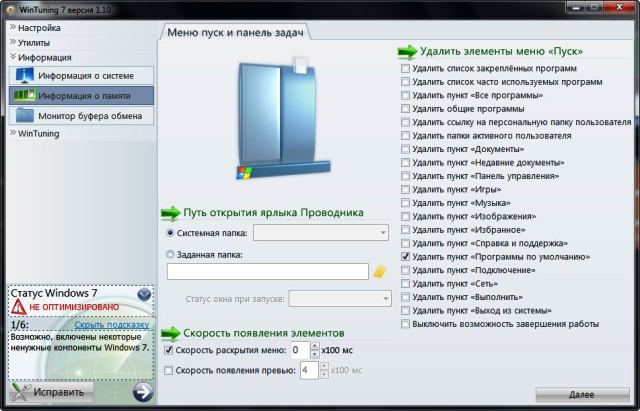640x411 pixels.
Task: Click the blue next-tip arrow icon
Action: click(143, 392)
